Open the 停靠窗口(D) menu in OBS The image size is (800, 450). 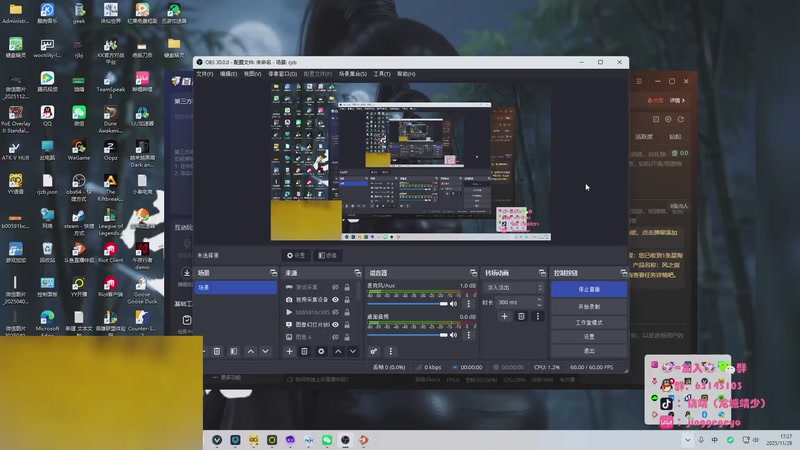282,74
